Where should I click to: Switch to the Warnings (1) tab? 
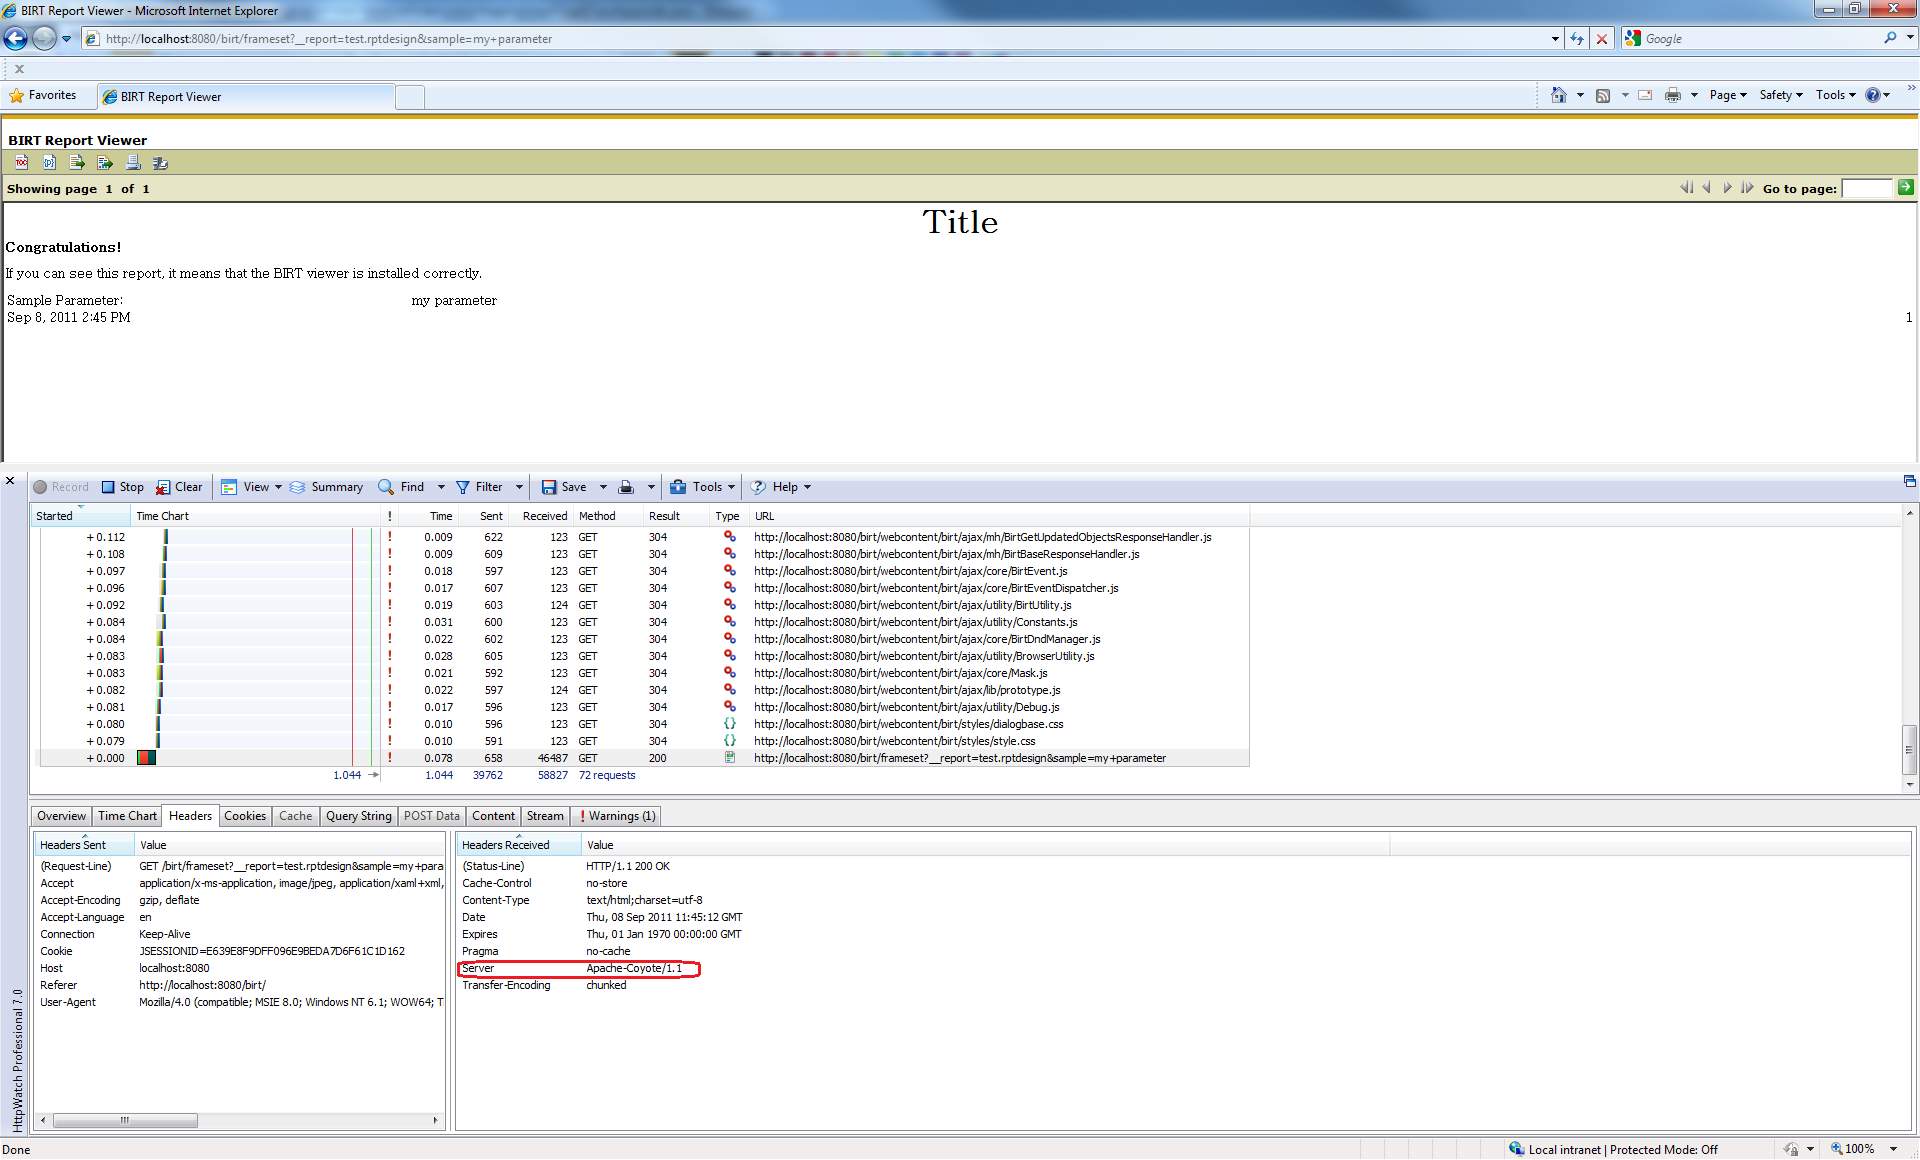pos(617,816)
